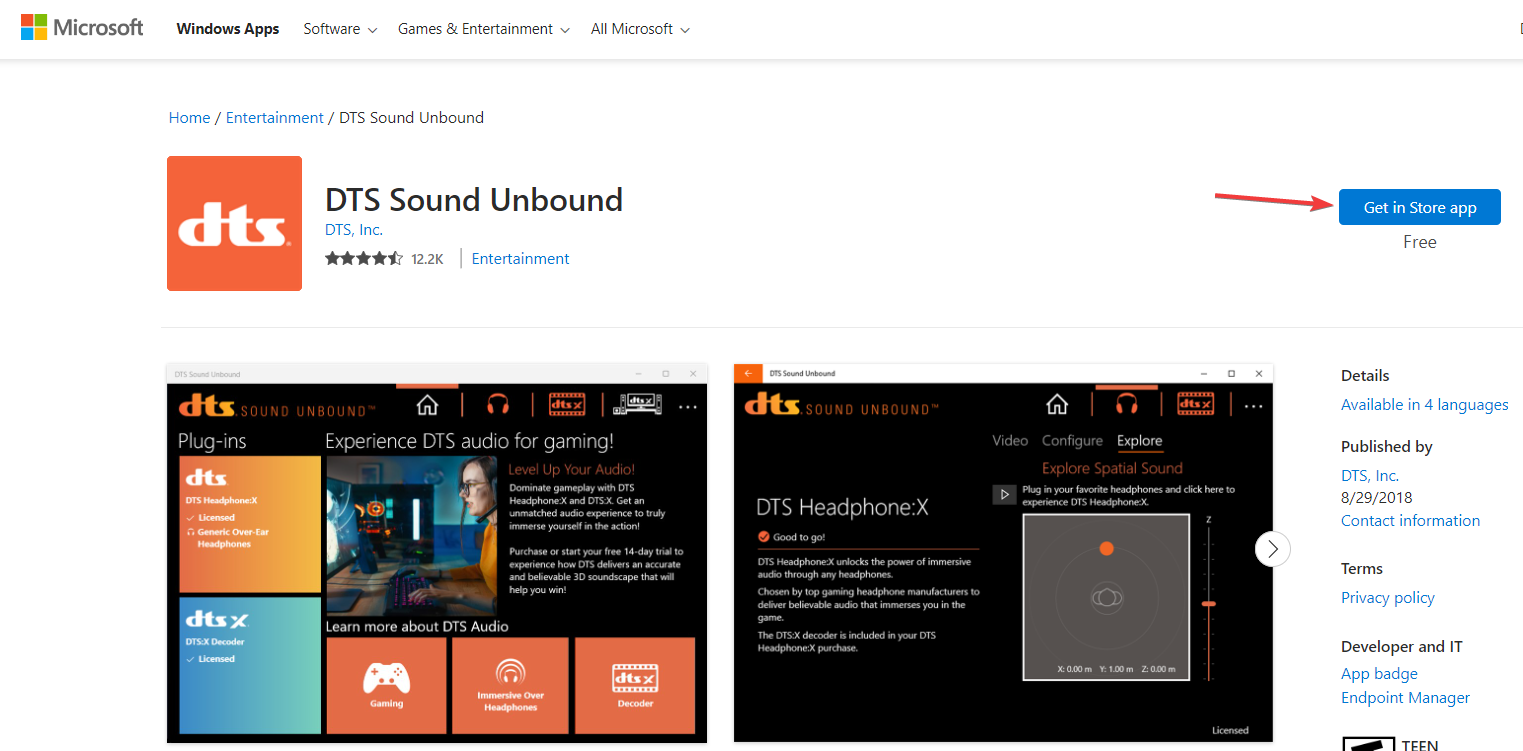Click home icon in first screenshot
Viewport: 1523px width, 751px height.
tap(428, 405)
